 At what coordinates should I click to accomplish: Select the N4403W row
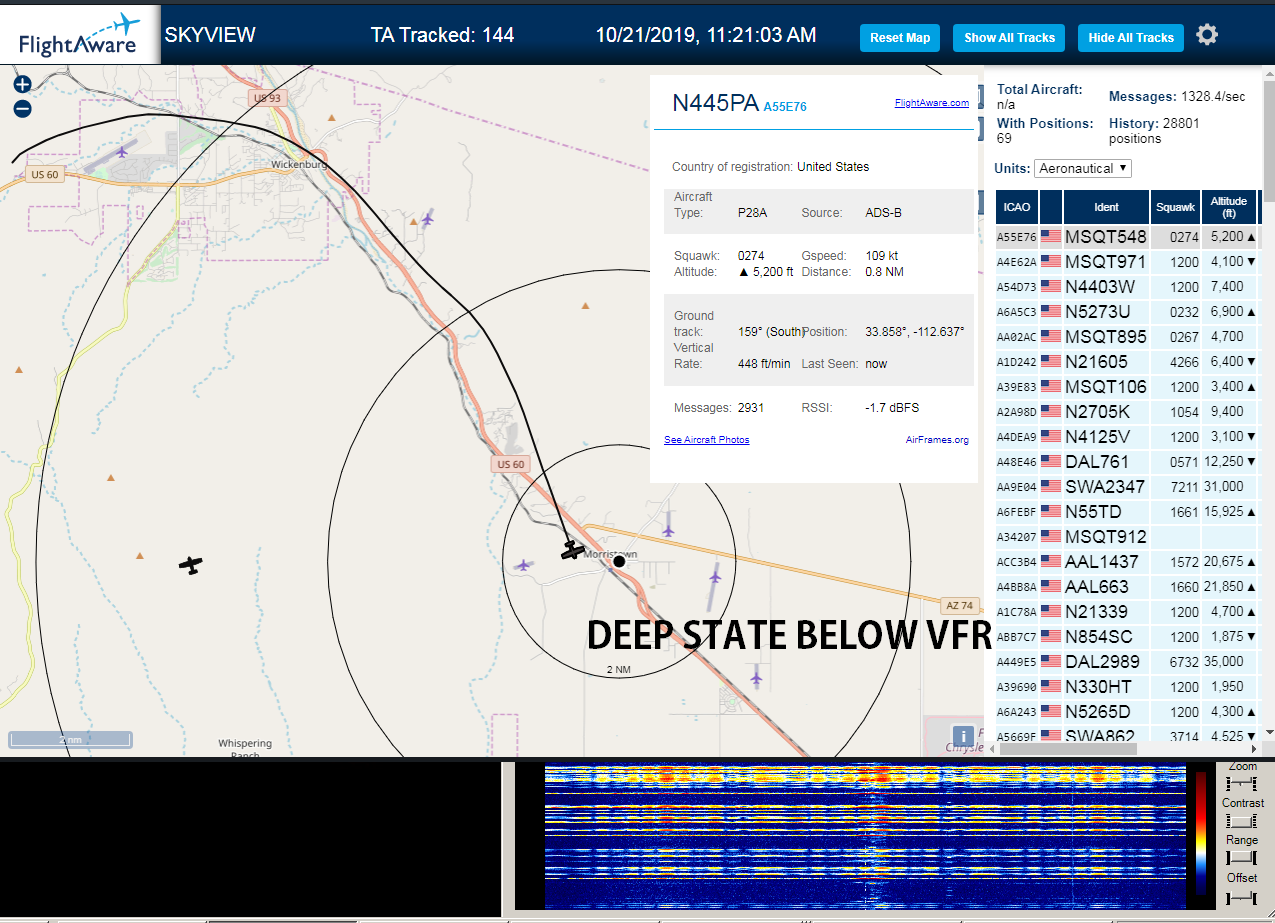coord(1127,287)
